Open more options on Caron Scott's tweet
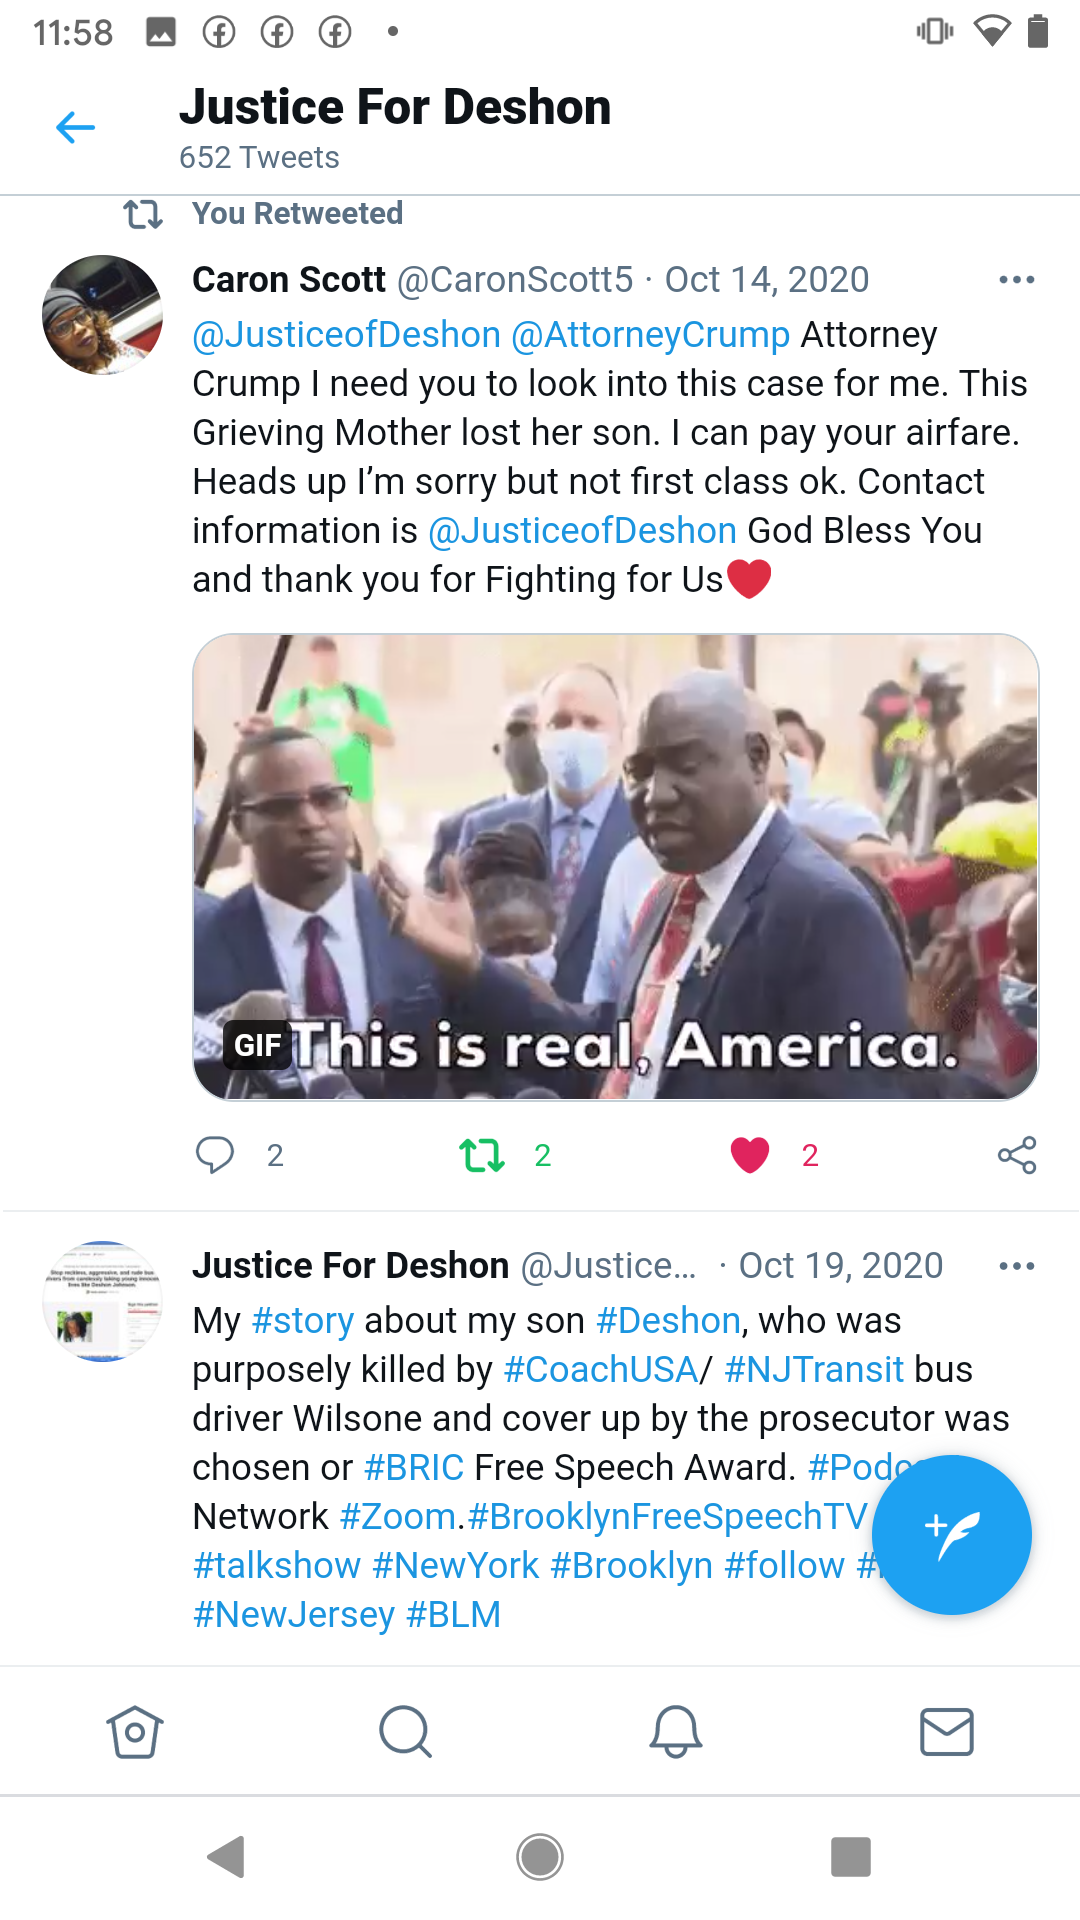This screenshot has height=1920, width=1080. [1017, 280]
